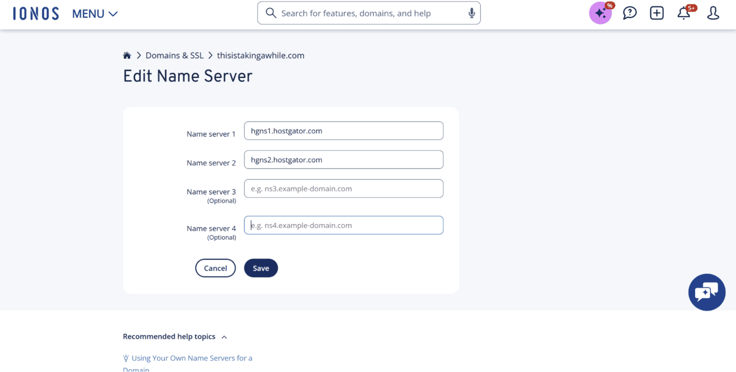Click the IONOS logo

(x=36, y=14)
